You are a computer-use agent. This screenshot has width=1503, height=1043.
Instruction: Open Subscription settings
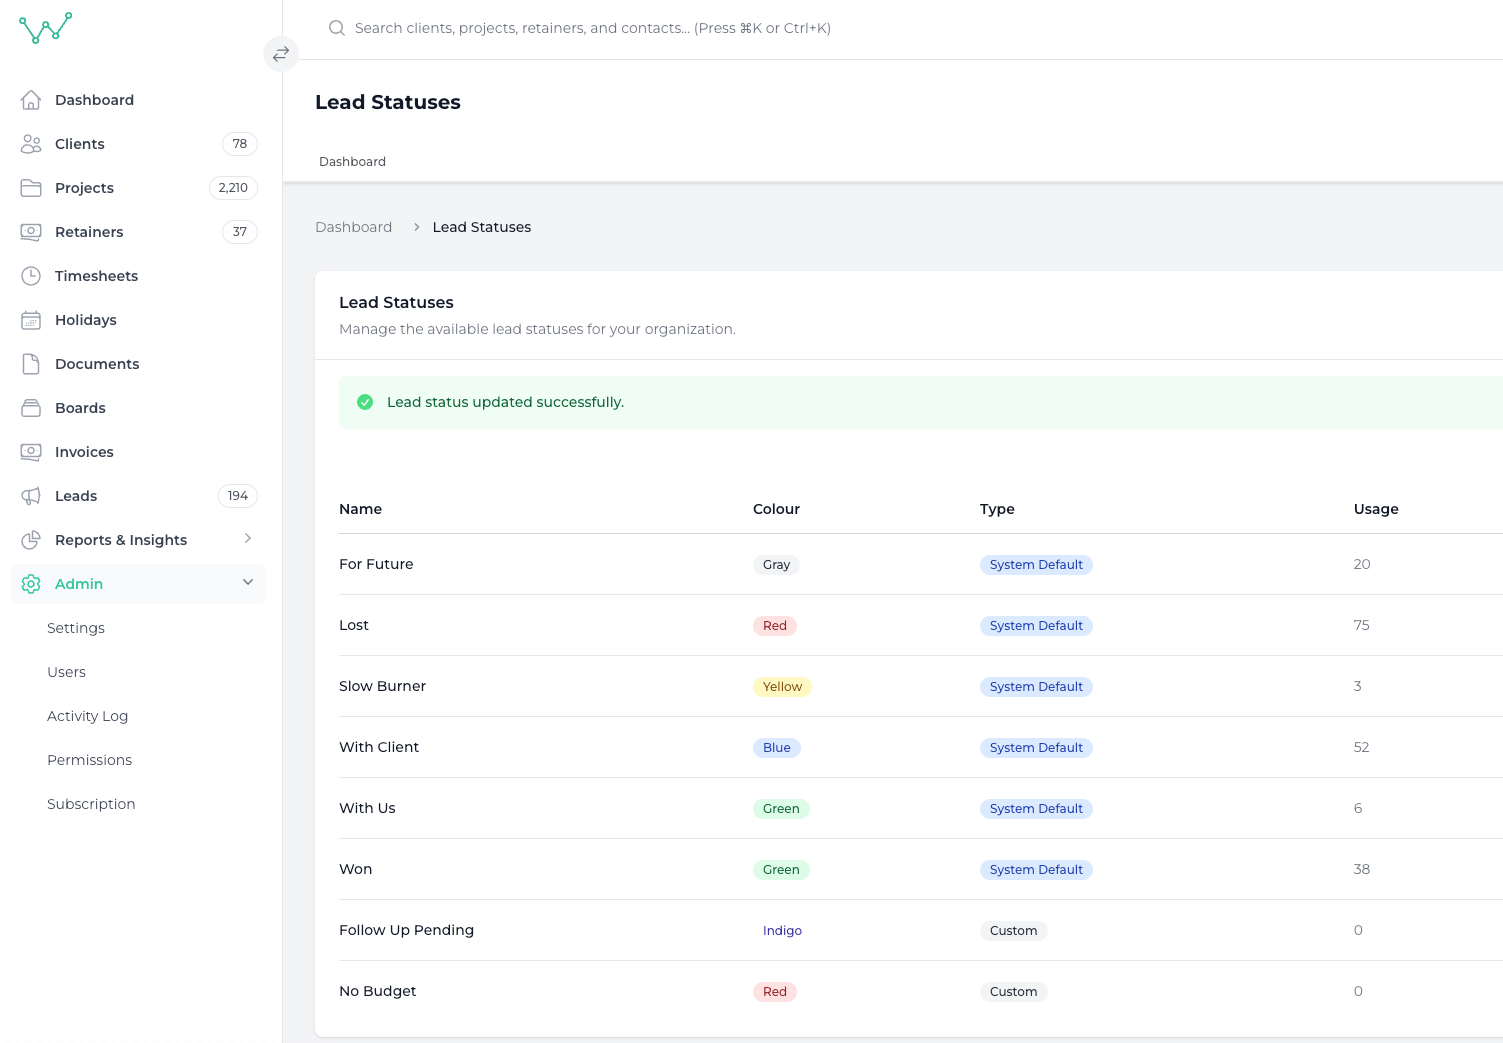(91, 803)
